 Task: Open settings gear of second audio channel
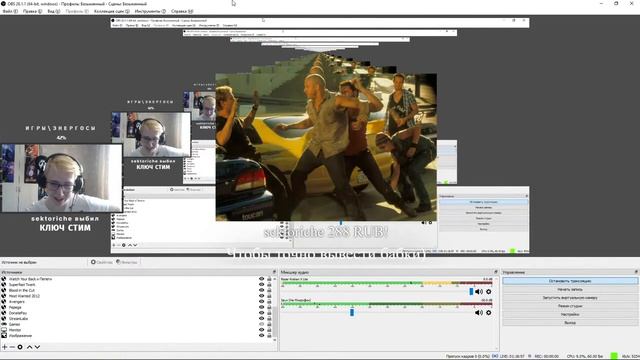point(489,313)
